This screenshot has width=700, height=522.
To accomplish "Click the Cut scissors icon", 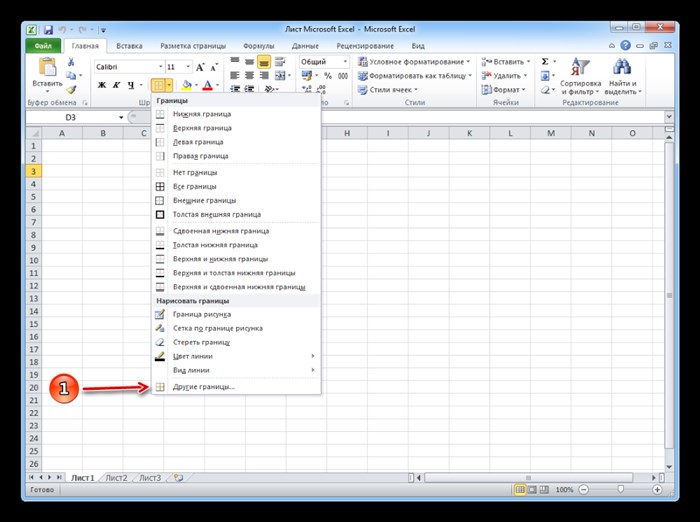I will (x=71, y=62).
